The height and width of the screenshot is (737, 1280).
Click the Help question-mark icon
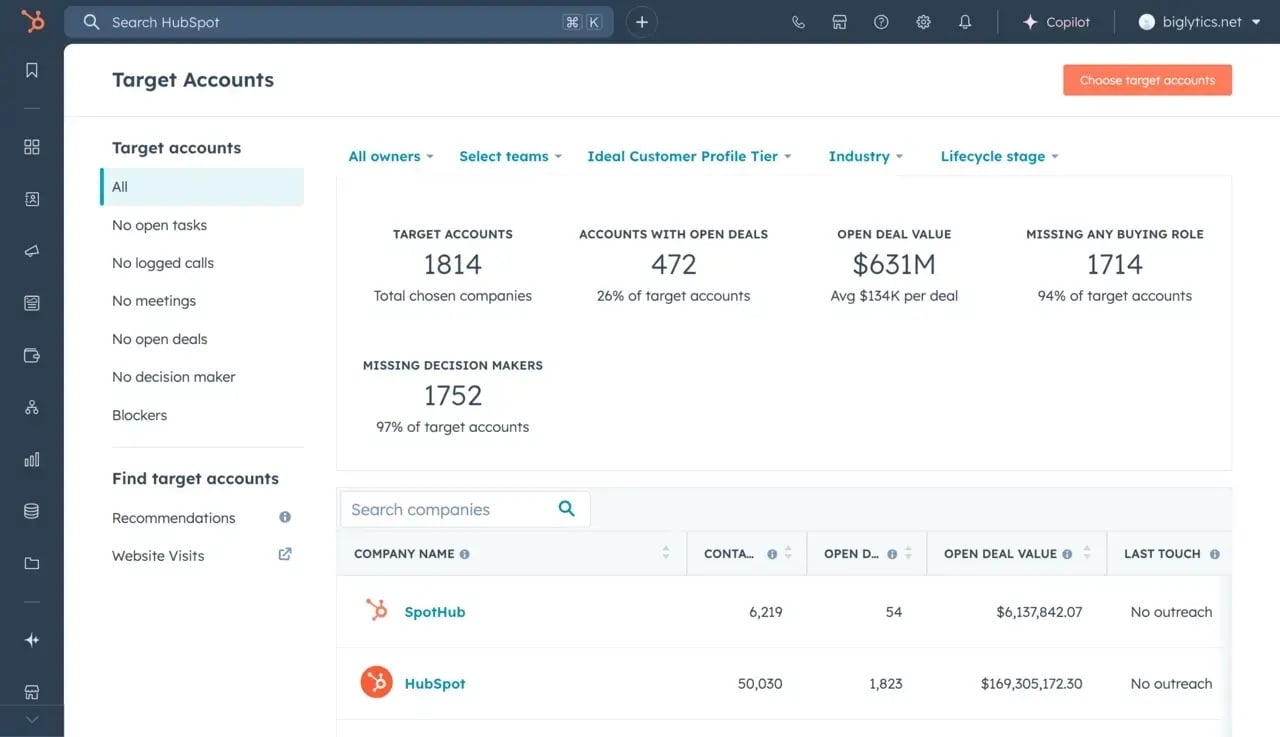click(880, 21)
